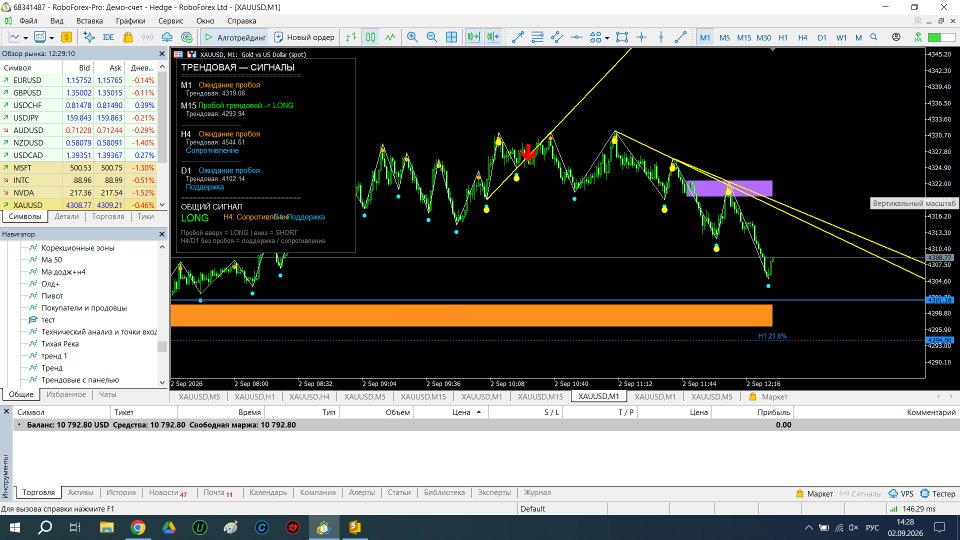Tile chart windows grid icon

click(x=451, y=37)
